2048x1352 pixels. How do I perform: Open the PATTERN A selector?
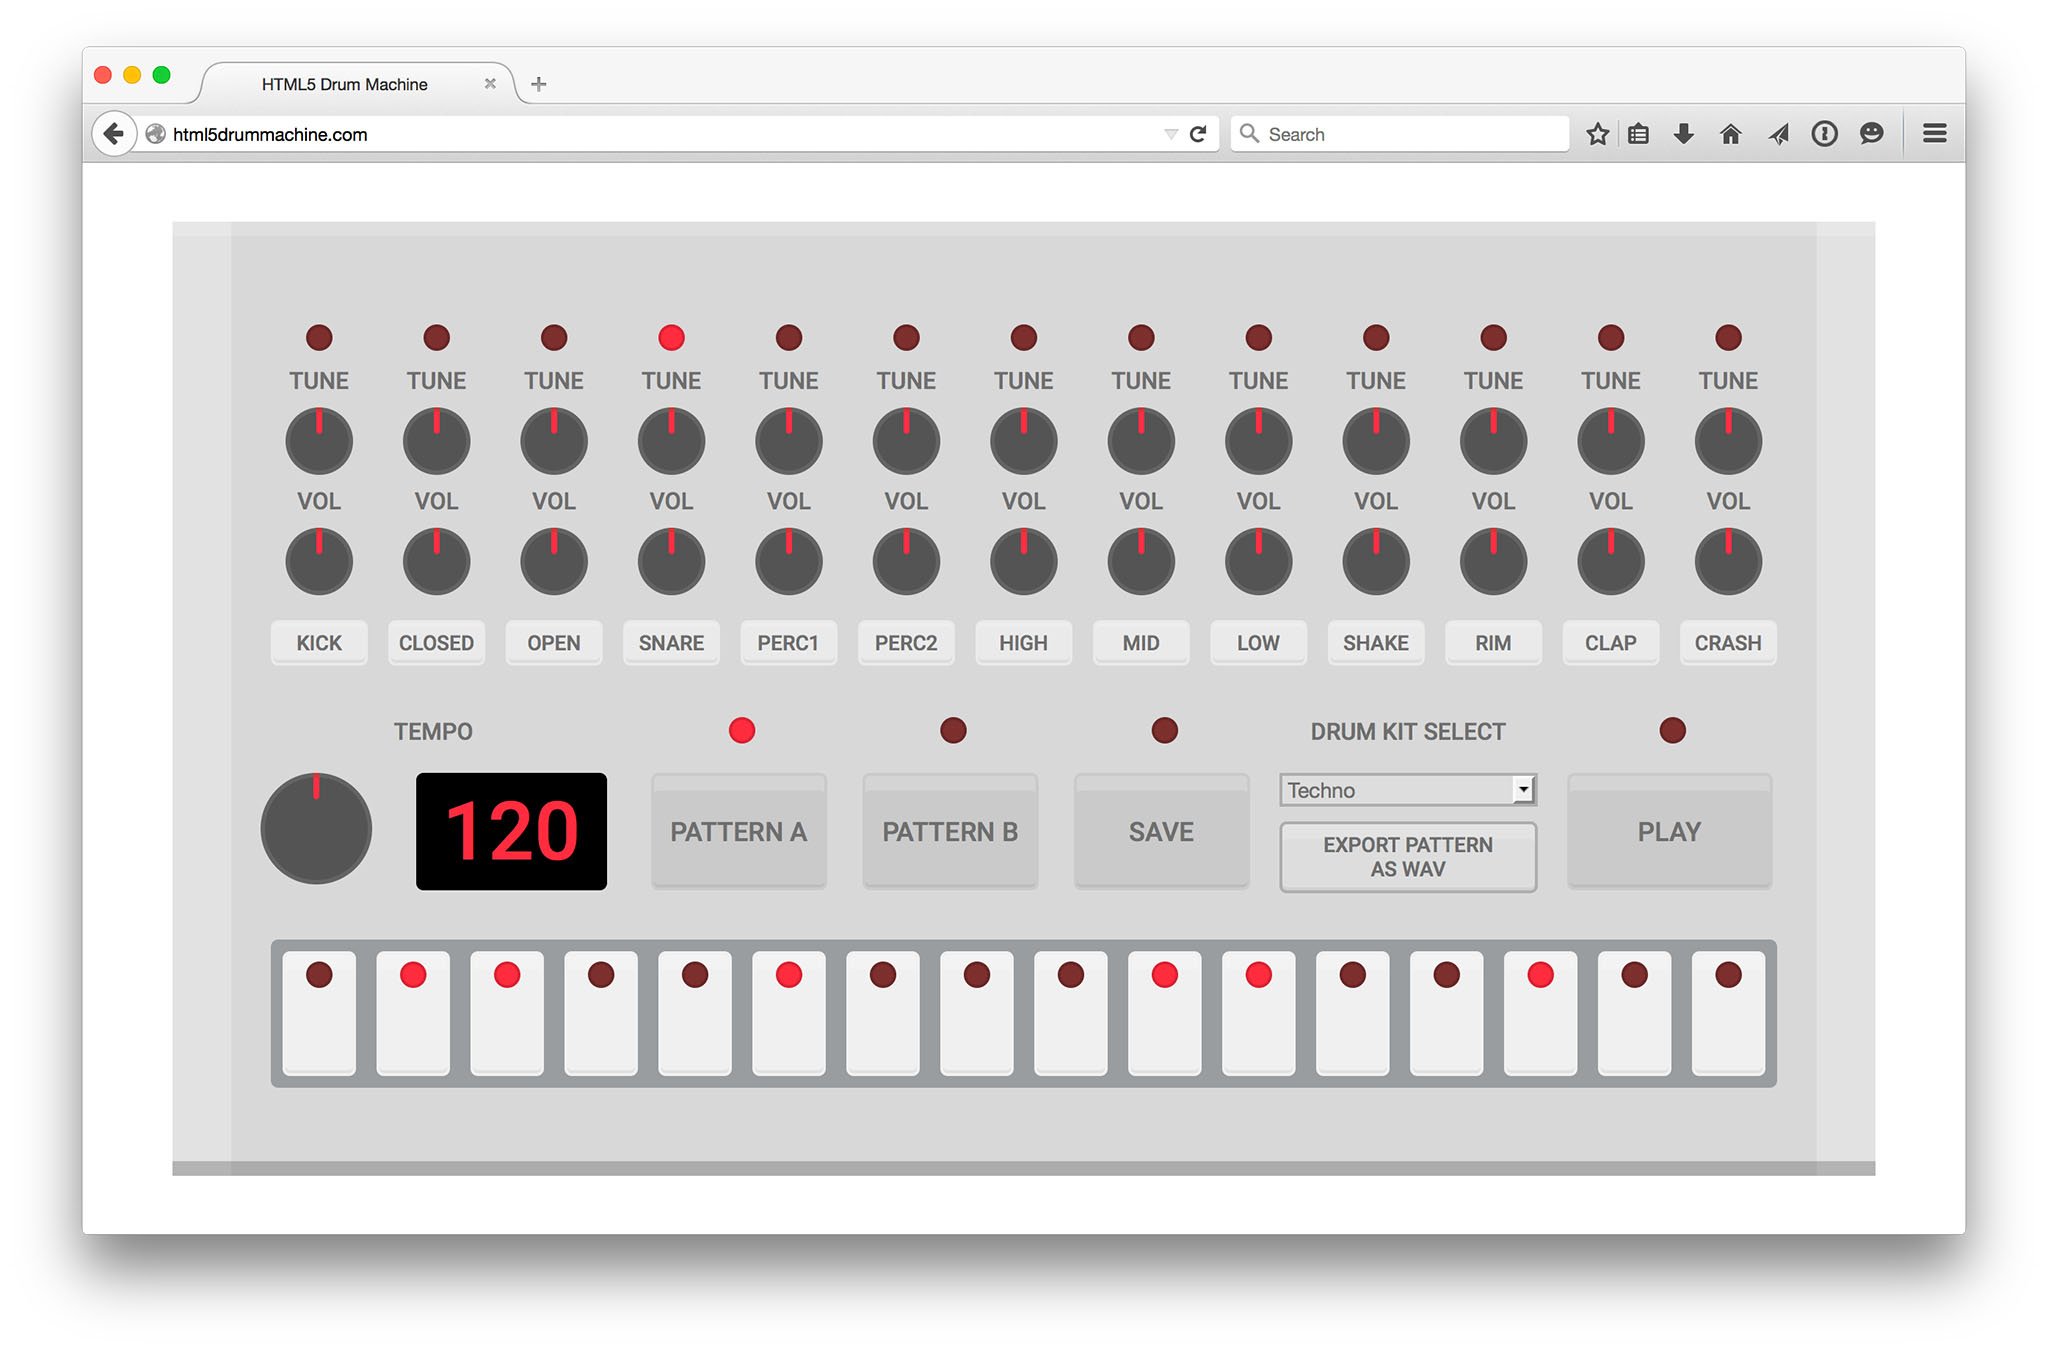(x=739, y=831)
